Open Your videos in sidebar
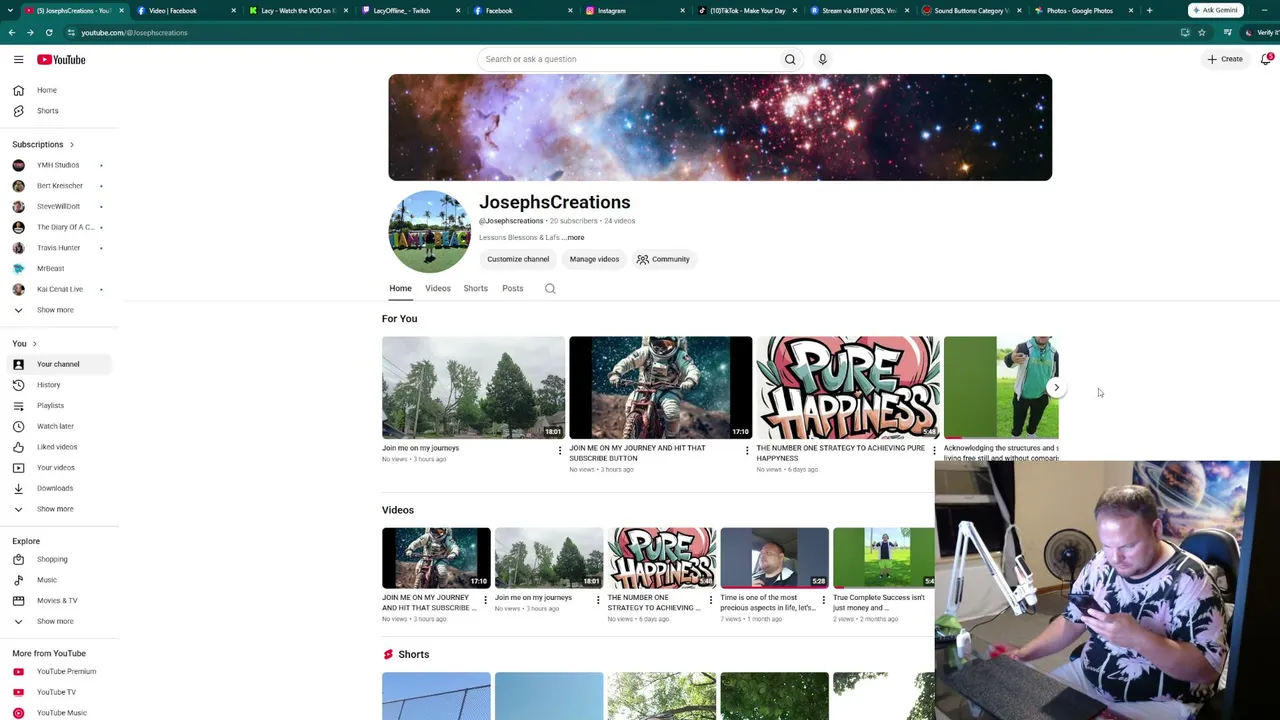The height and width of the screenshot is (720, 1280). click(x=58, y=468)
